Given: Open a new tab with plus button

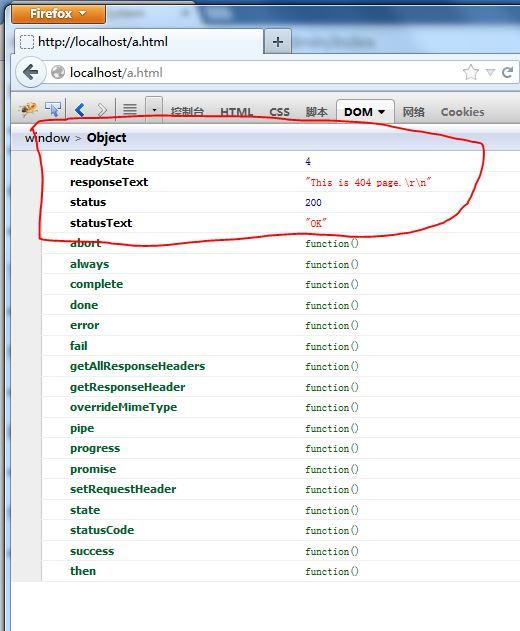Looking at the screenshot, I should coord(278,41).
